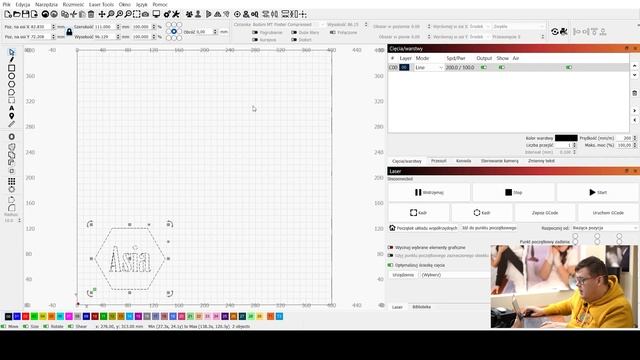Viewport: 640px width, 360px height.
Task: Click the Szerokość width input field
Action: coord(105,27)
